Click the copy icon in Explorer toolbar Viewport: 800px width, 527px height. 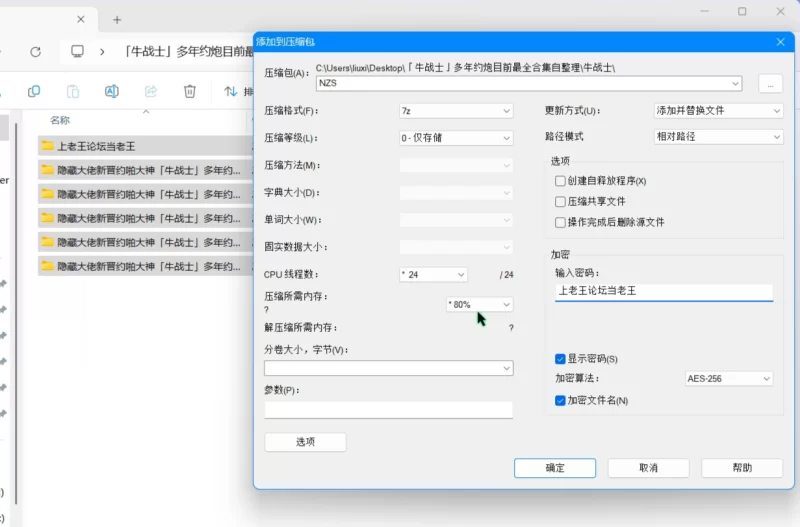pyautogui.click(x=34, y=91)
